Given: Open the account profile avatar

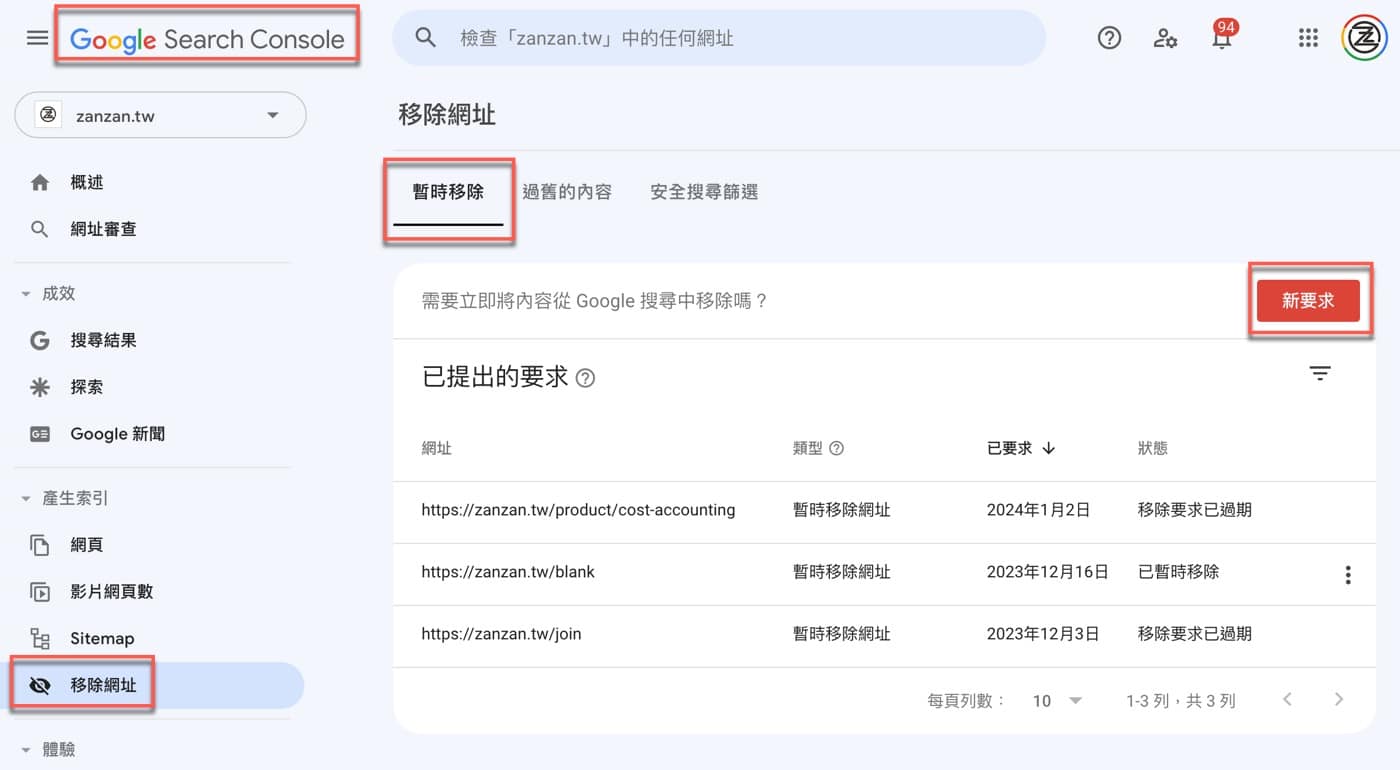Looking at the screenshot, I should (1363, 38).
